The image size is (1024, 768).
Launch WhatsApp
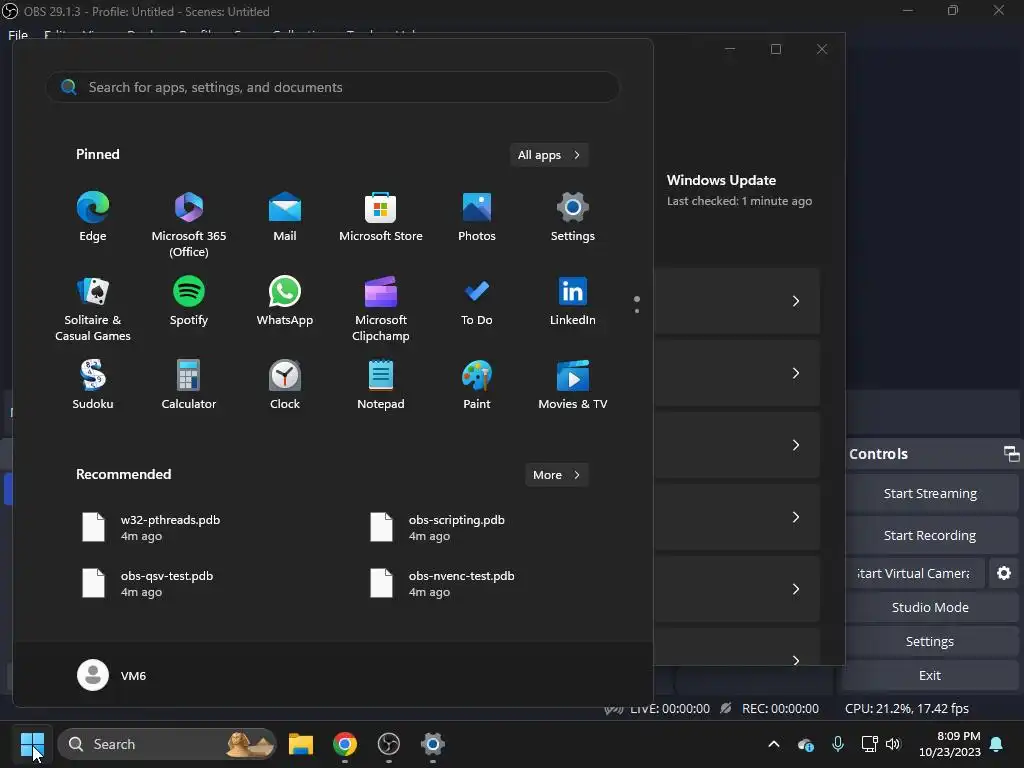click(x=285, y=300)
